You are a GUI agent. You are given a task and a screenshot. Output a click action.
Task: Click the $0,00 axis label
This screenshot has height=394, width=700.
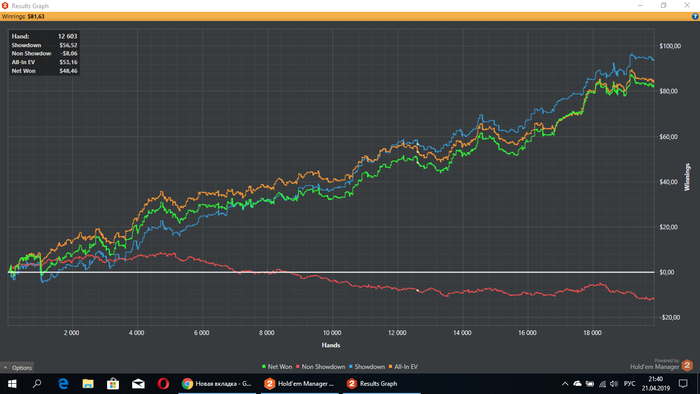tap(667, 272)
